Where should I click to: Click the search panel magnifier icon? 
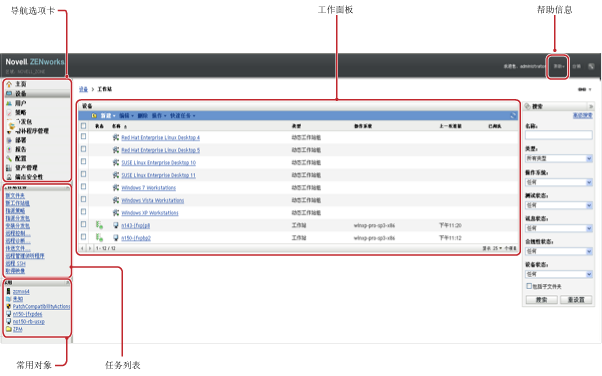point(528,106)
